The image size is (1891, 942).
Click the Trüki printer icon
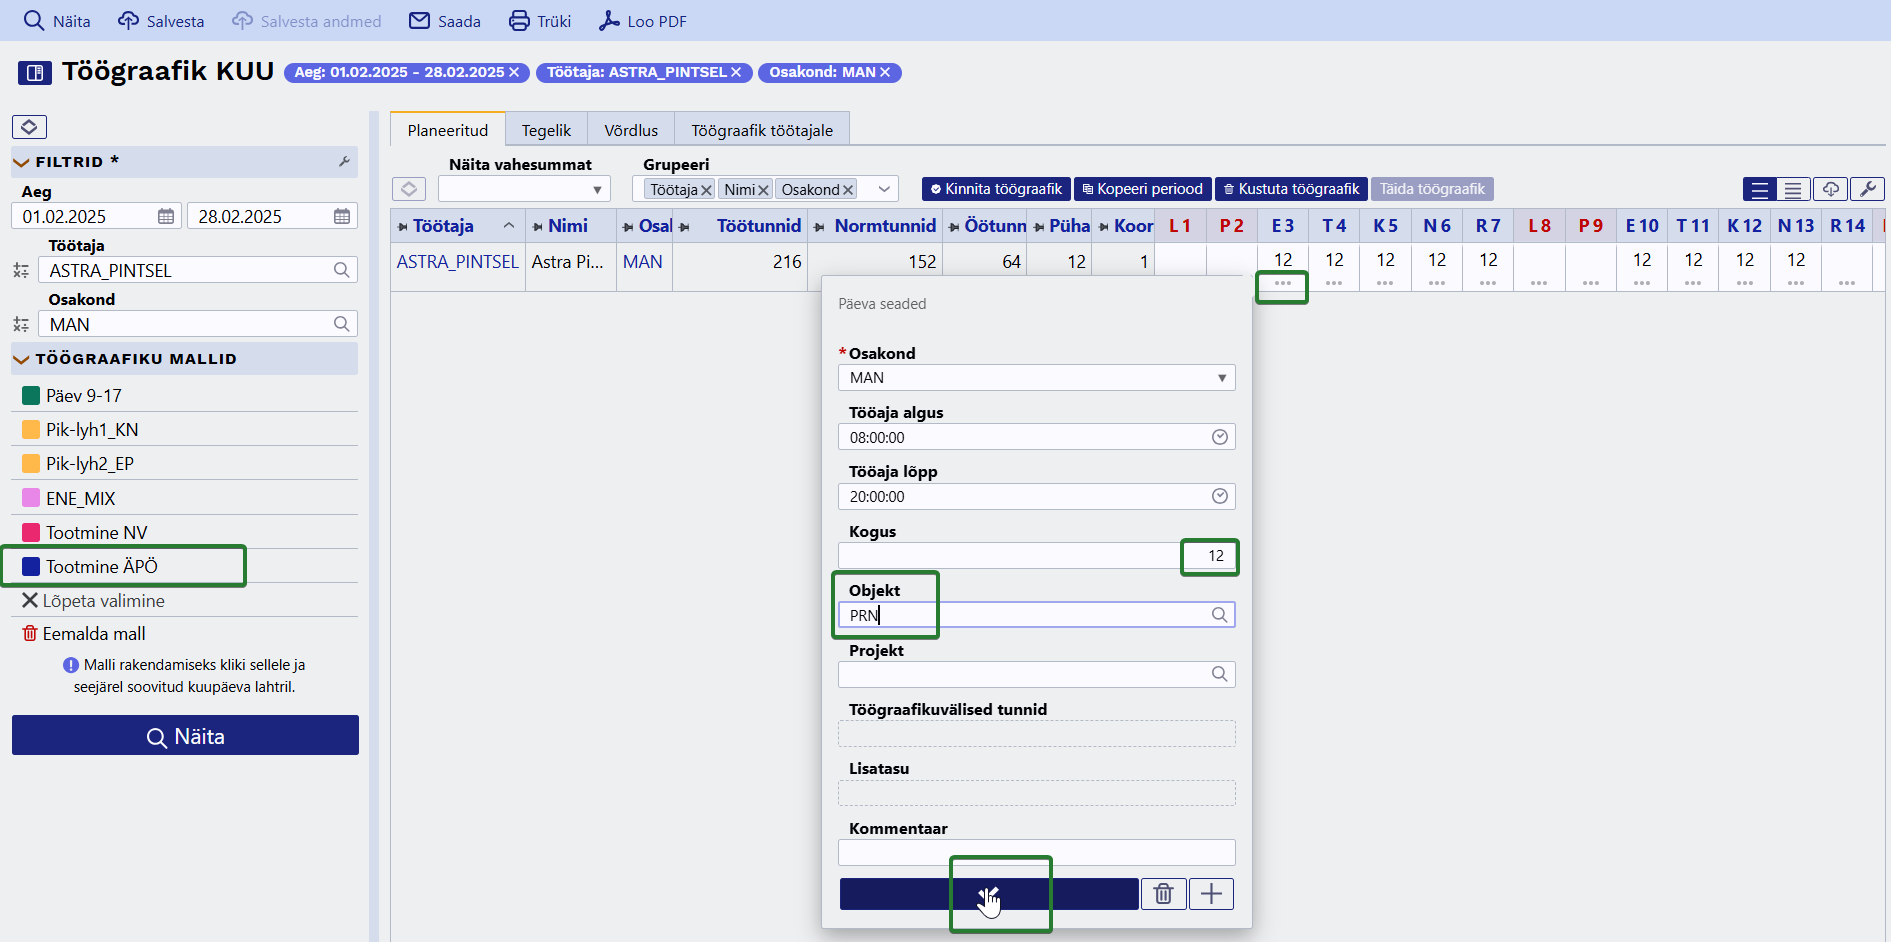[520, 21]
